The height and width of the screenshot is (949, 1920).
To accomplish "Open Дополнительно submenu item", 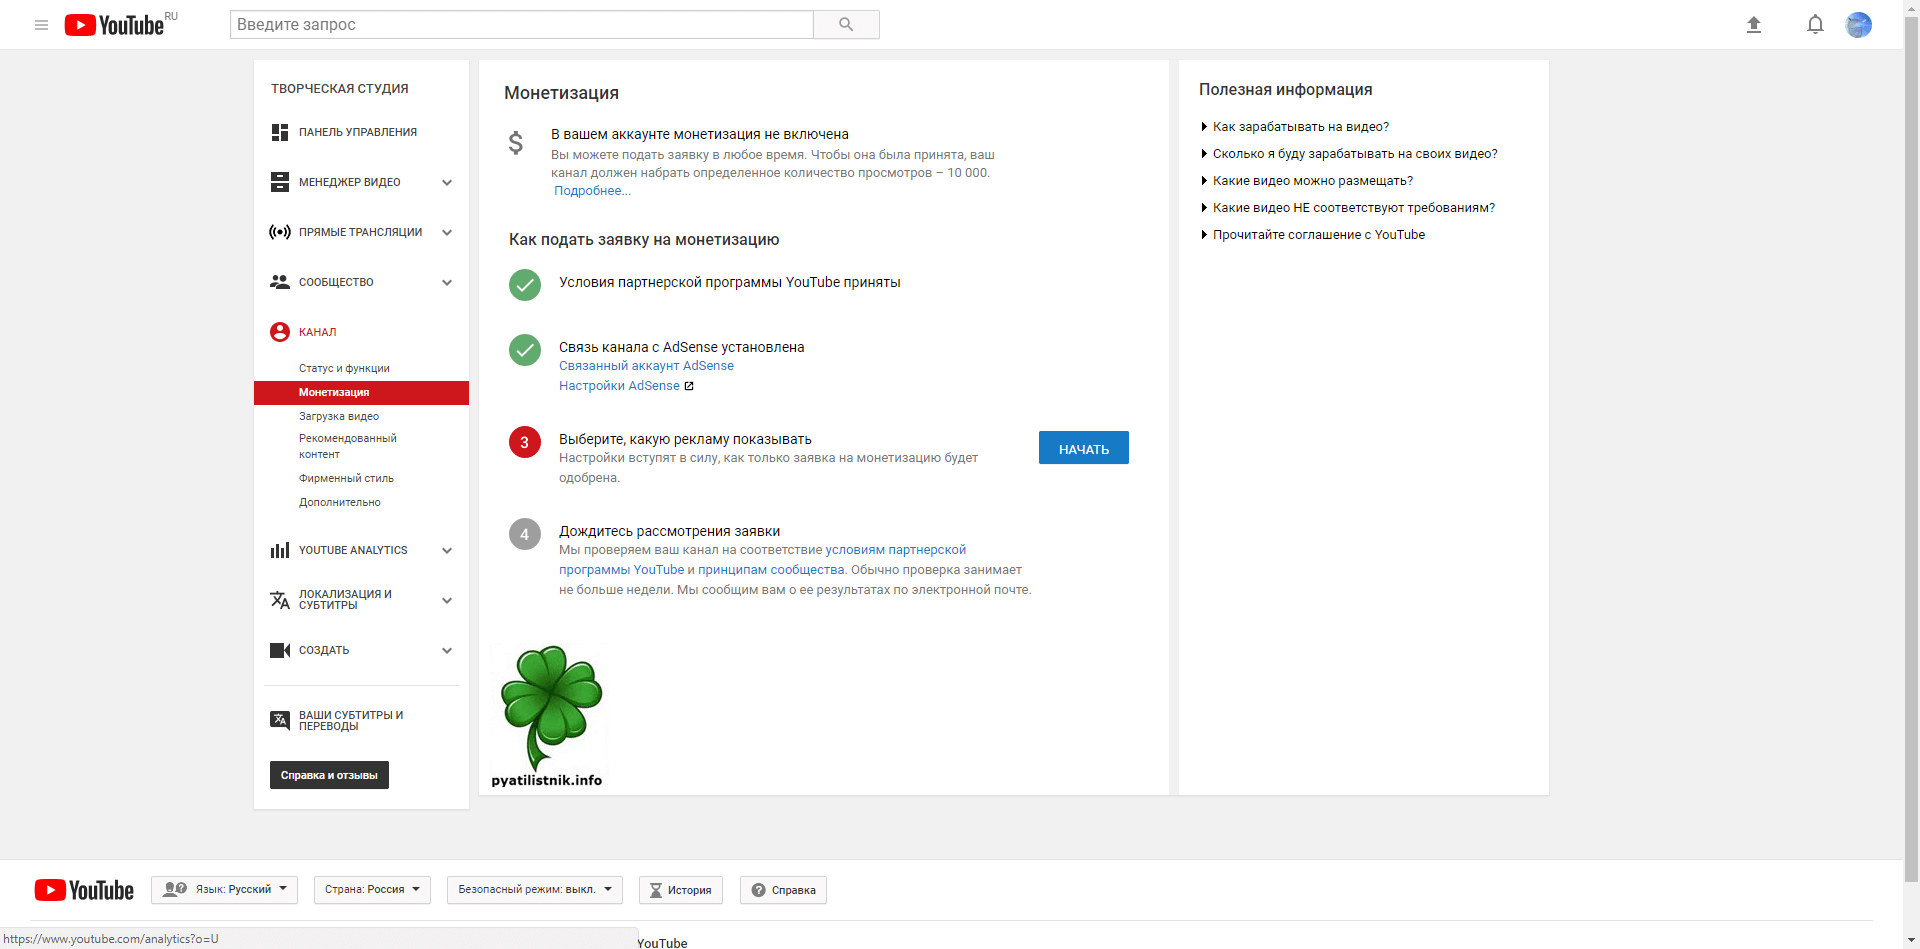I will (x=340, y=502).
